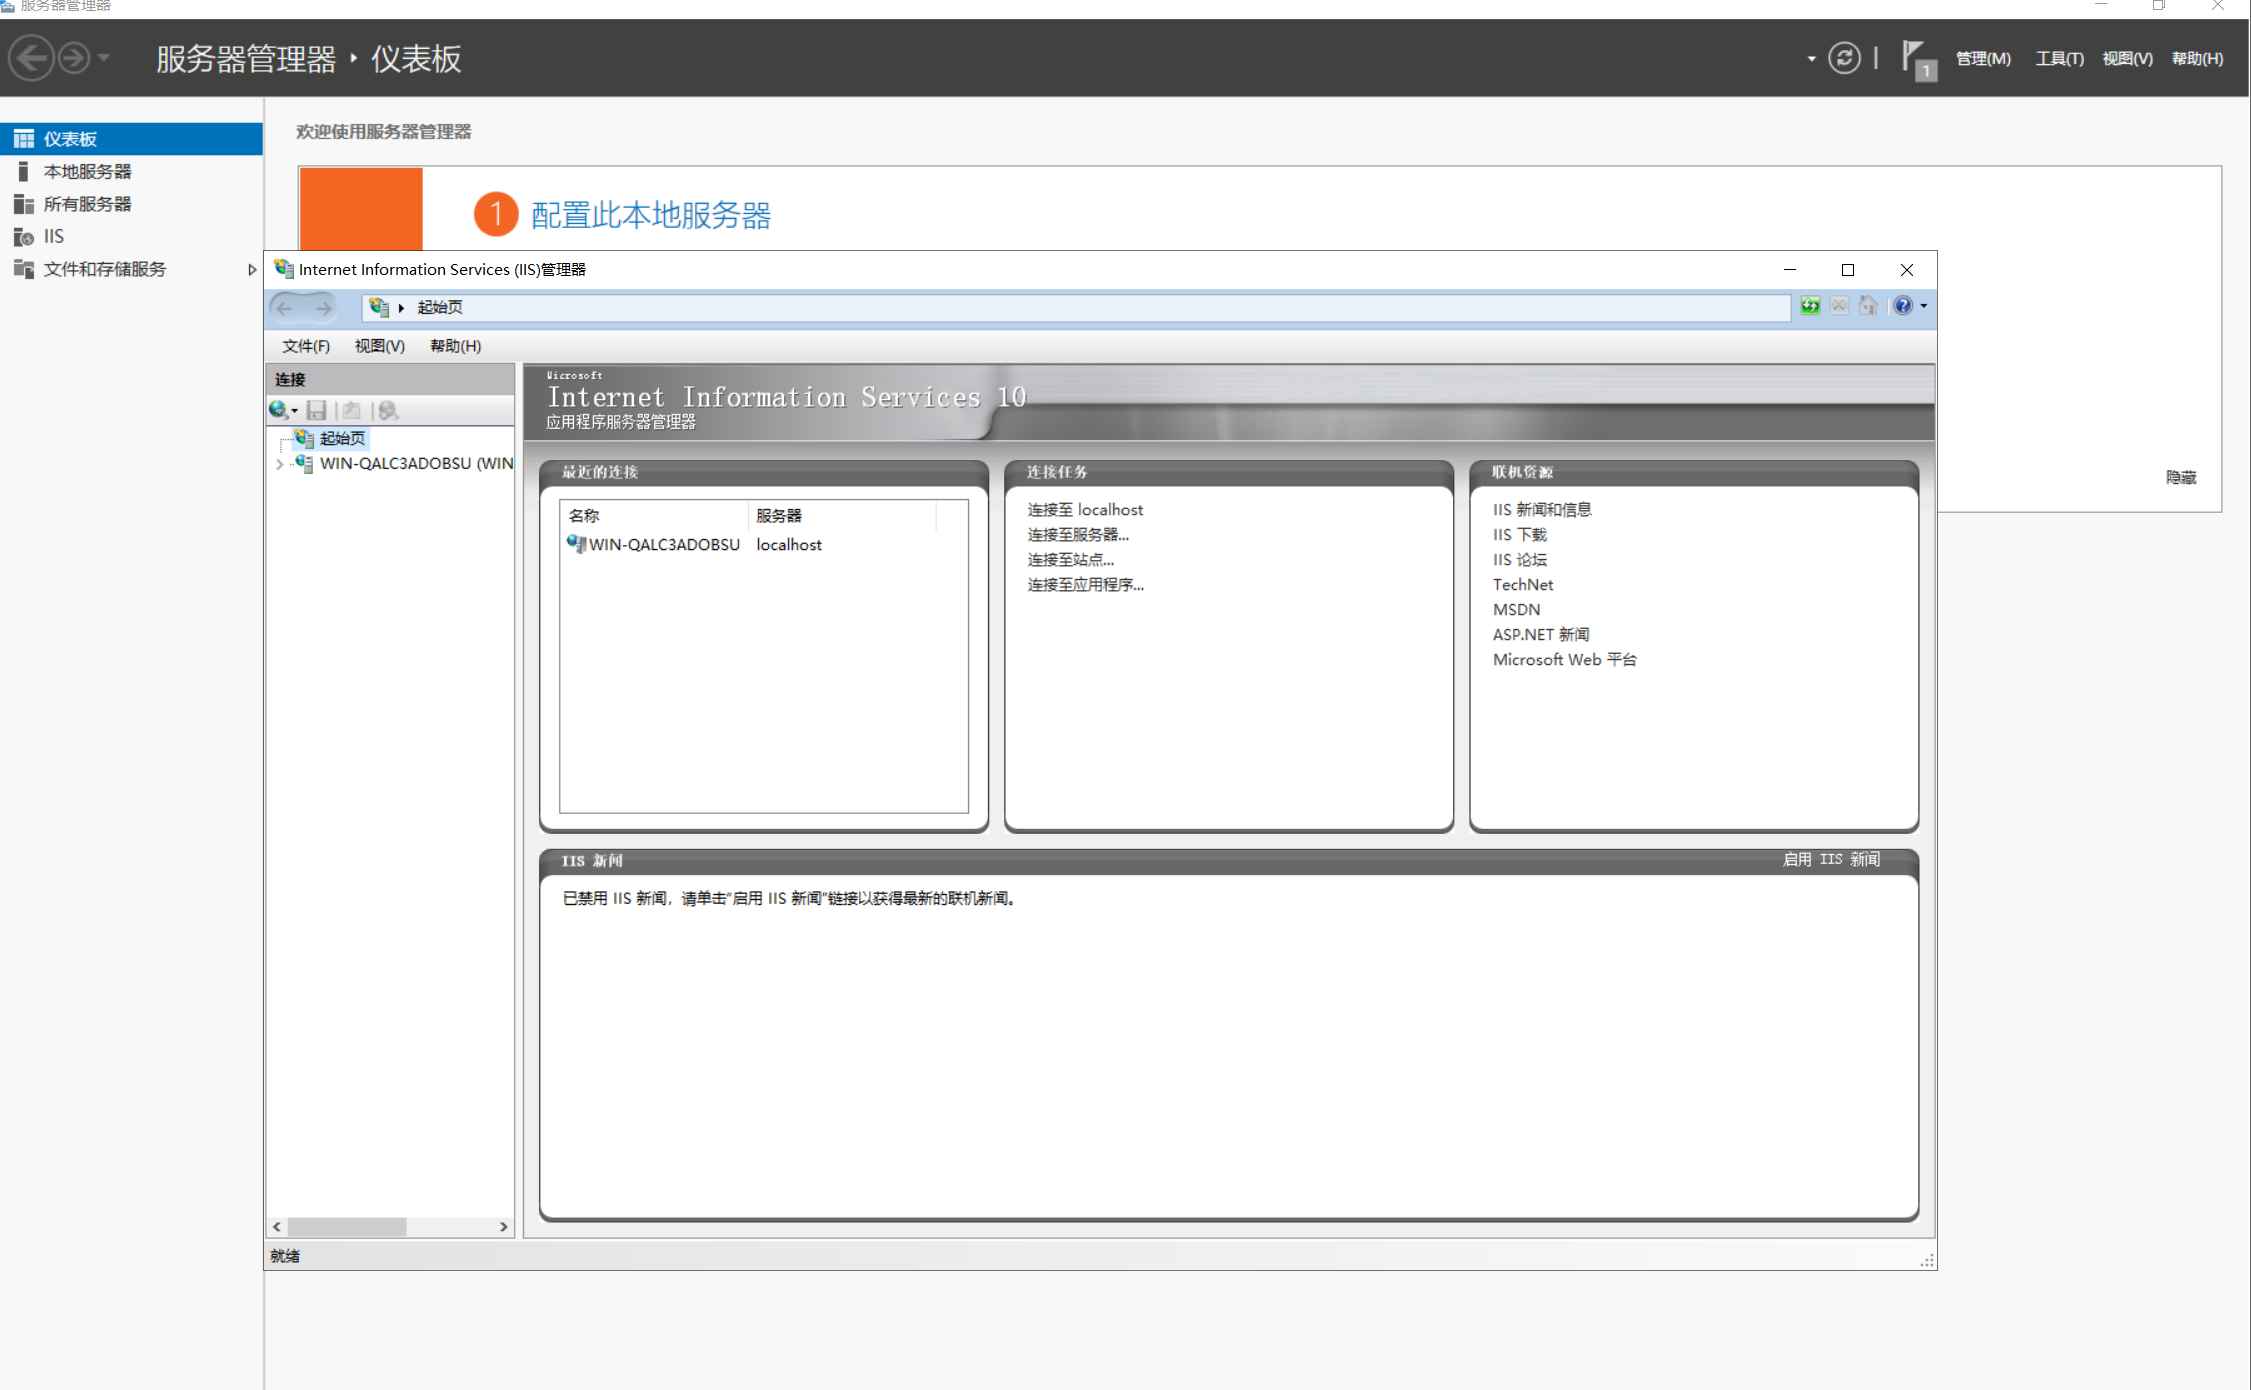Viewport: 2251px width, 1390px height.
Task: Click the IIS address bar server icon
Action: pos(379,307)
